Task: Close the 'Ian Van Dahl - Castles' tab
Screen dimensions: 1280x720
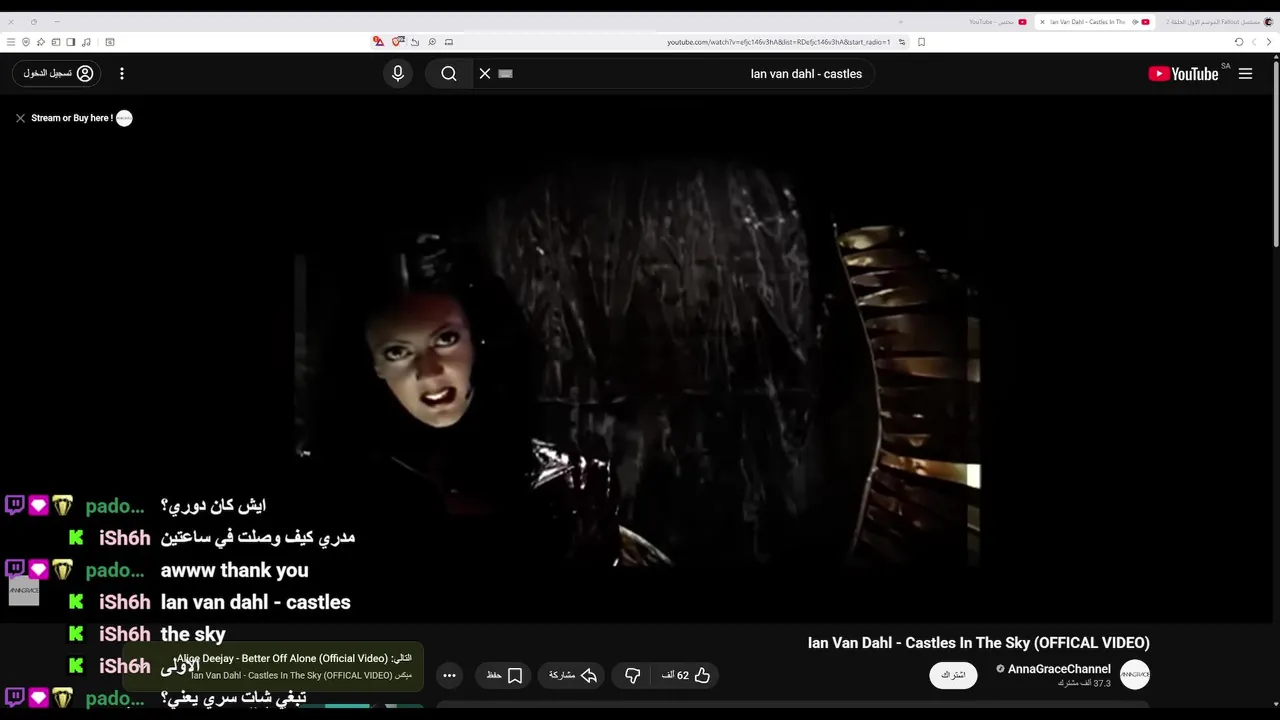Action: pyautogui.click(x=1043, y=22)
